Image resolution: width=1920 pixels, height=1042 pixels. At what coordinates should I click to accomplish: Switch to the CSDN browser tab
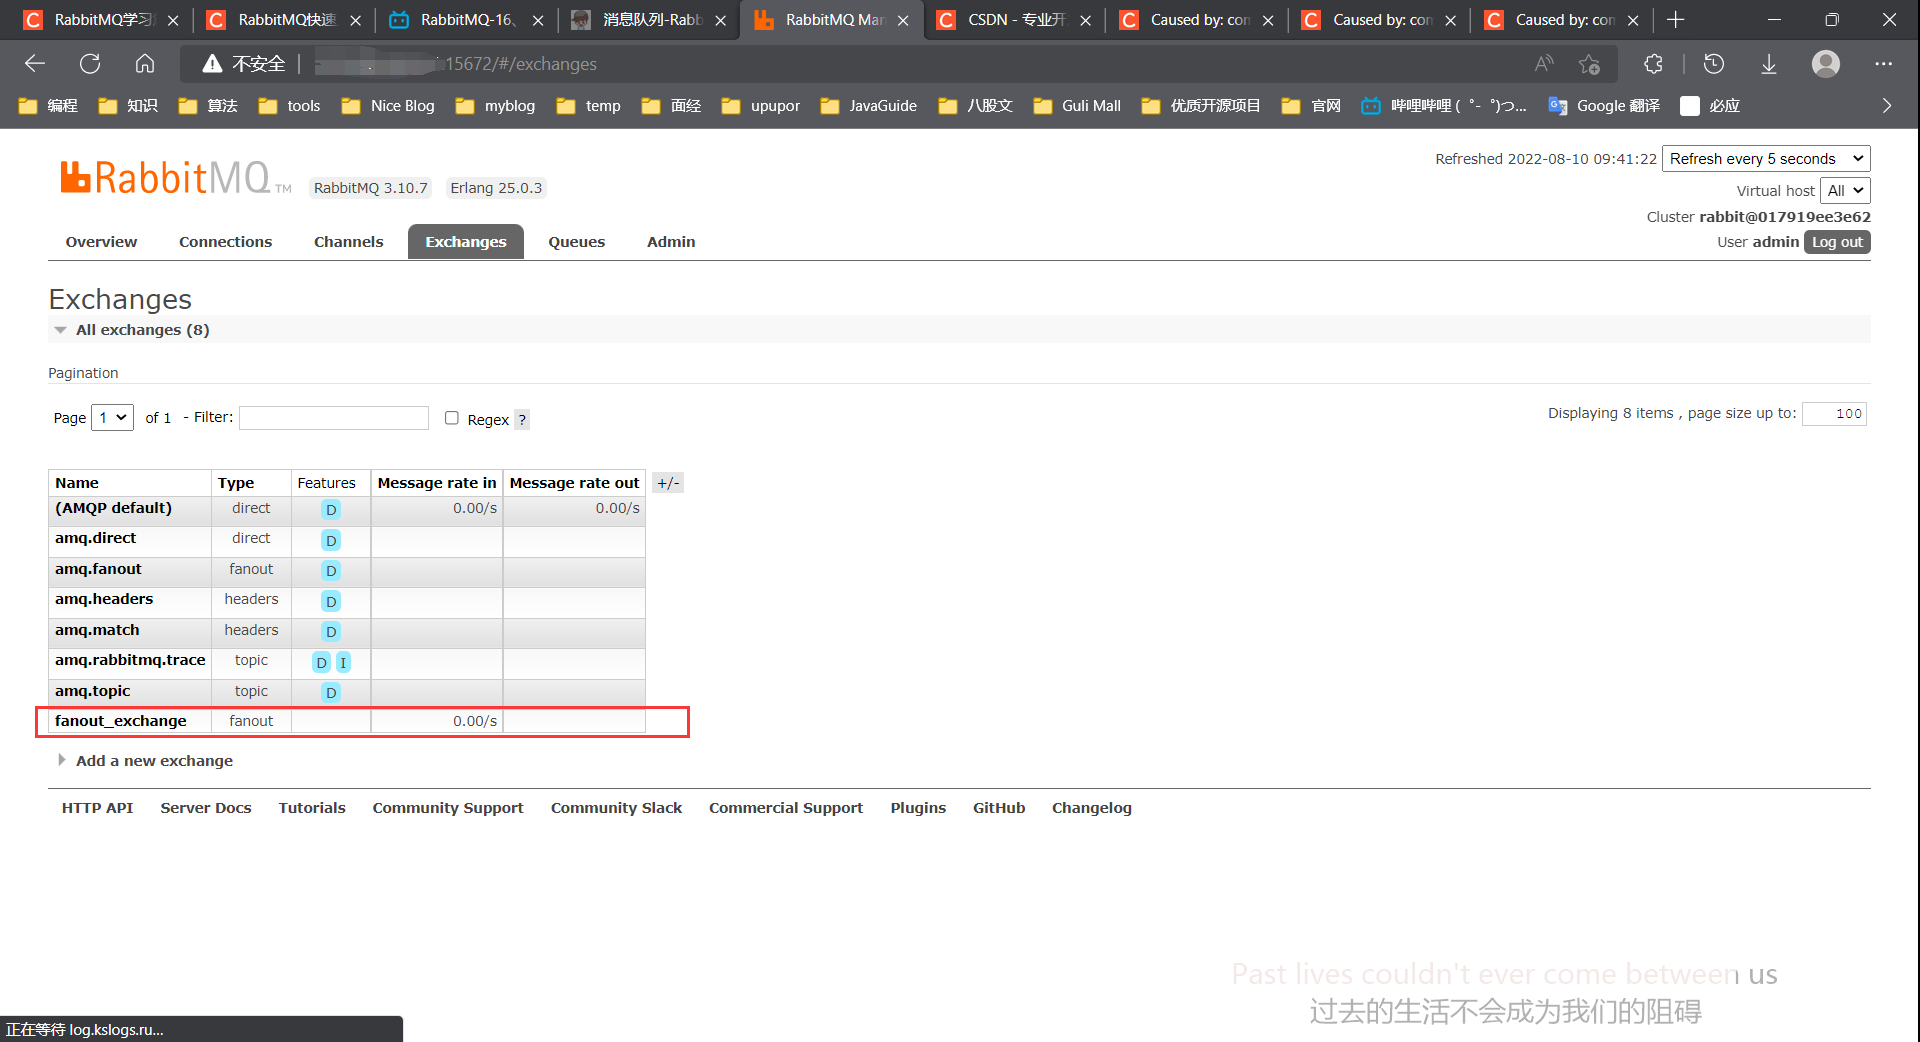click(x=1013, y=20)
